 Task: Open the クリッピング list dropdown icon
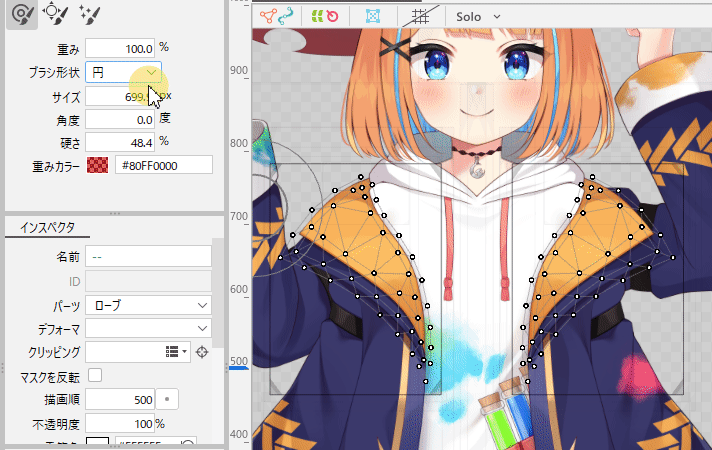point(177,351)
